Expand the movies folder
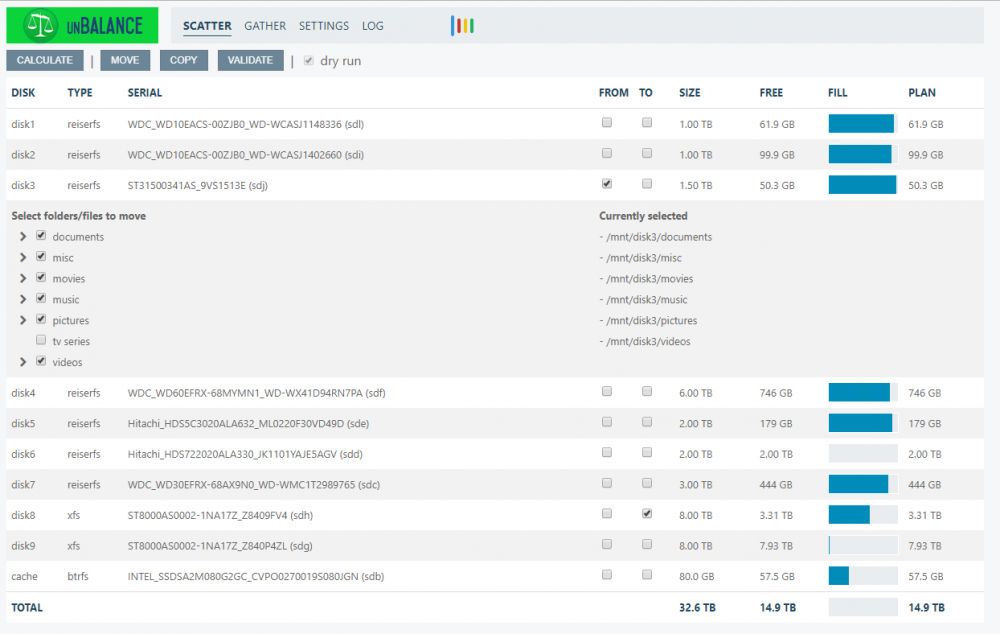 click(x=23, y=279)
